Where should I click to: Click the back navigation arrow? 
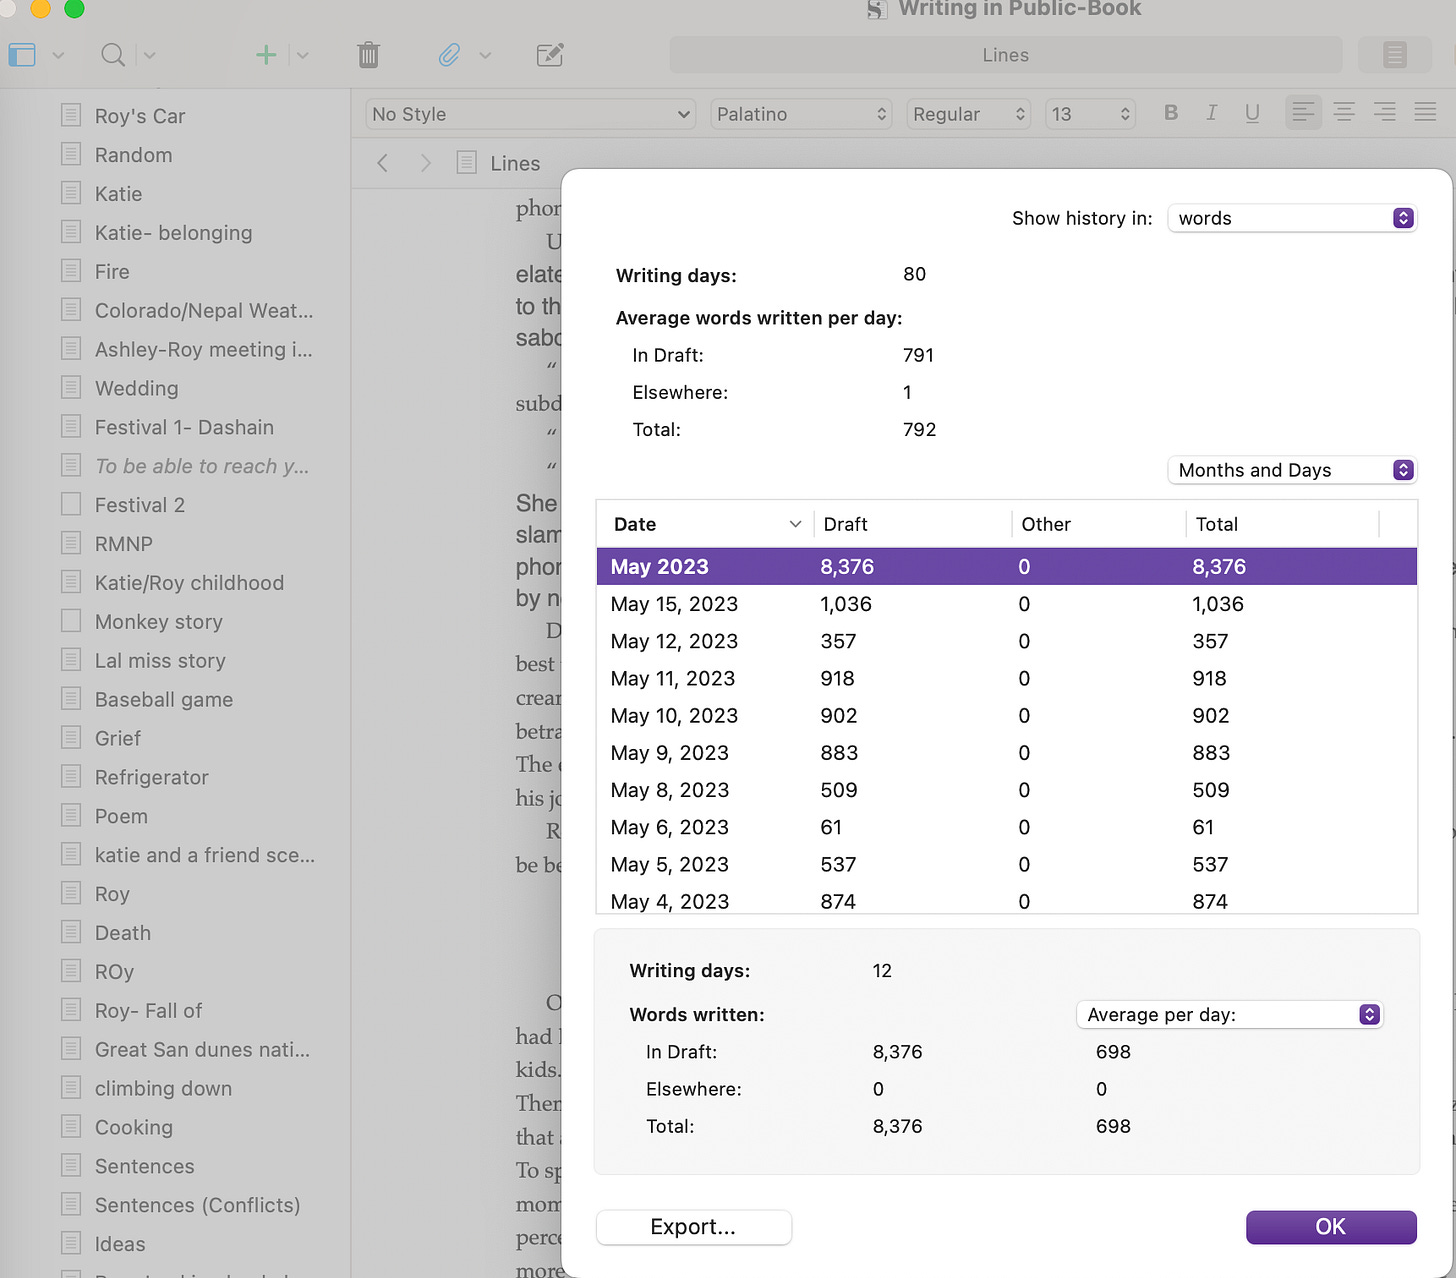(382, 163)
